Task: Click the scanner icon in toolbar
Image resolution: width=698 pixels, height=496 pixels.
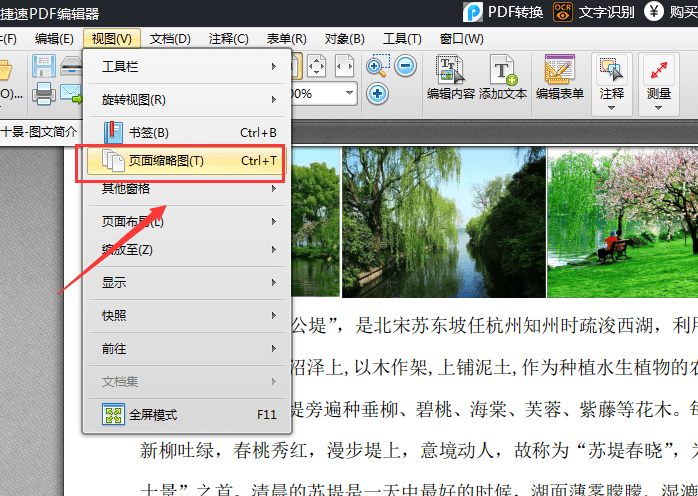Action: click(x=71, y=66)
